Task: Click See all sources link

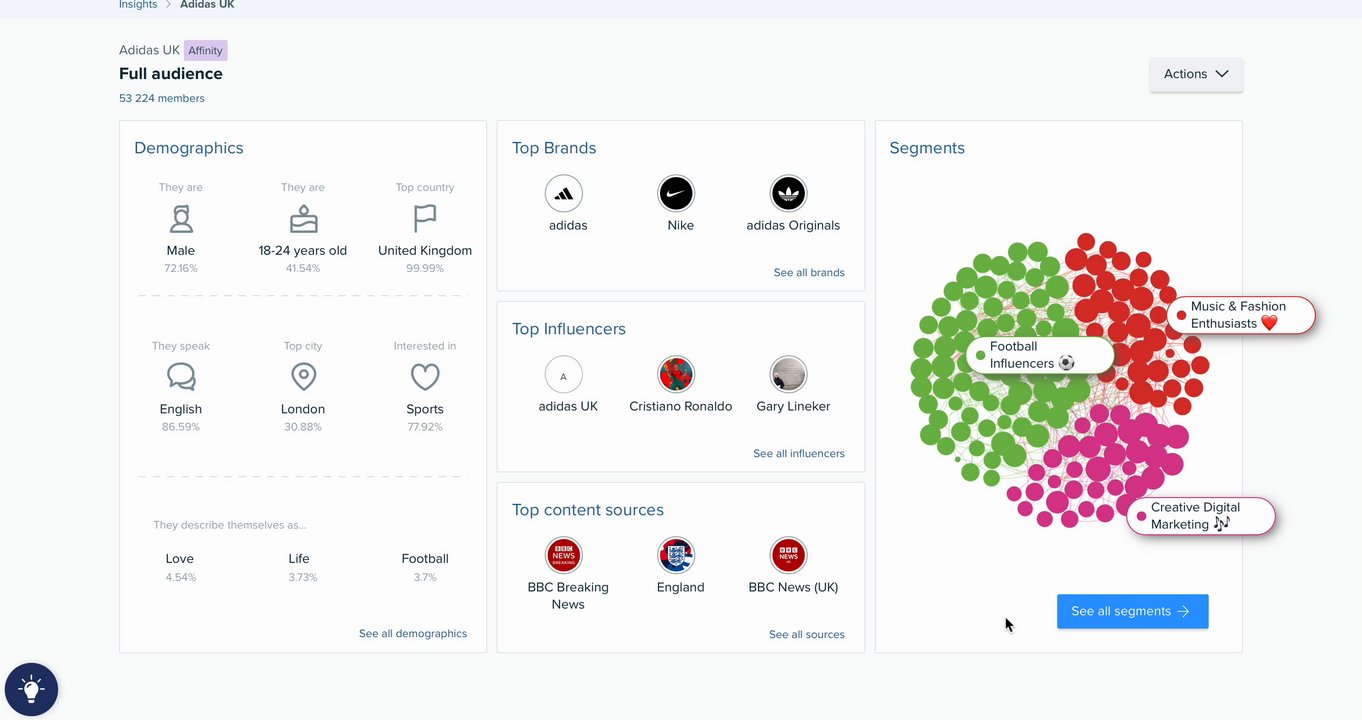Action: coord(807,634)
